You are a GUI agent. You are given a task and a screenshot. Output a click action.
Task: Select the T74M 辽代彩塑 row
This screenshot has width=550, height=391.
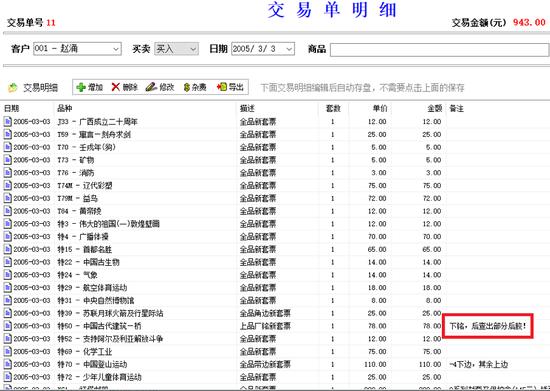click(275, 186)
